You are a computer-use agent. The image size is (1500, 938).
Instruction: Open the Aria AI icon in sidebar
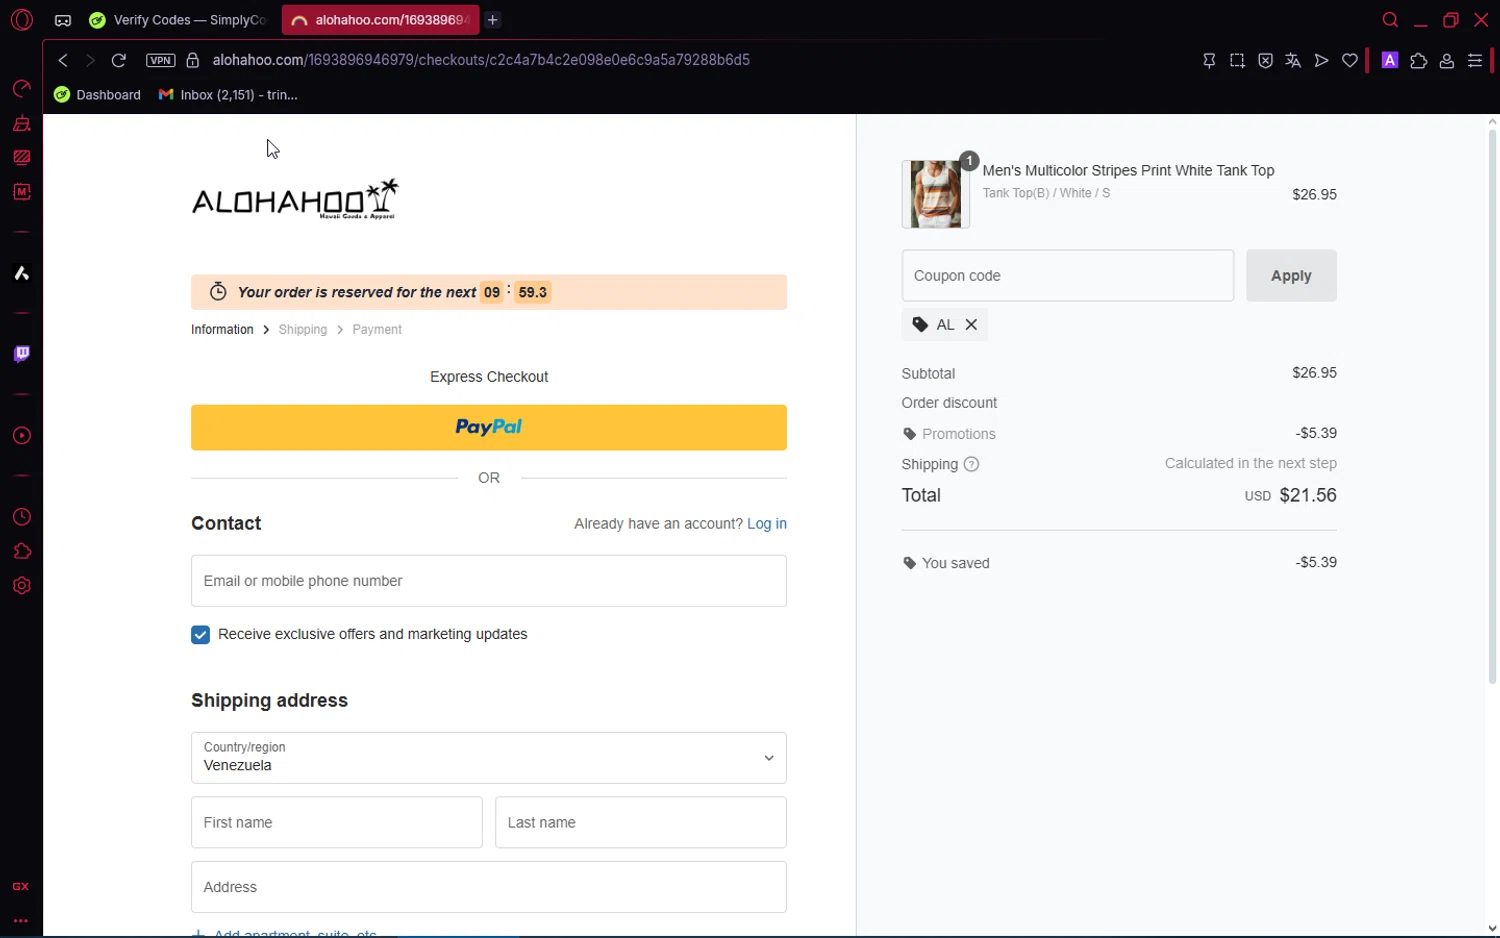pos(21,273)
